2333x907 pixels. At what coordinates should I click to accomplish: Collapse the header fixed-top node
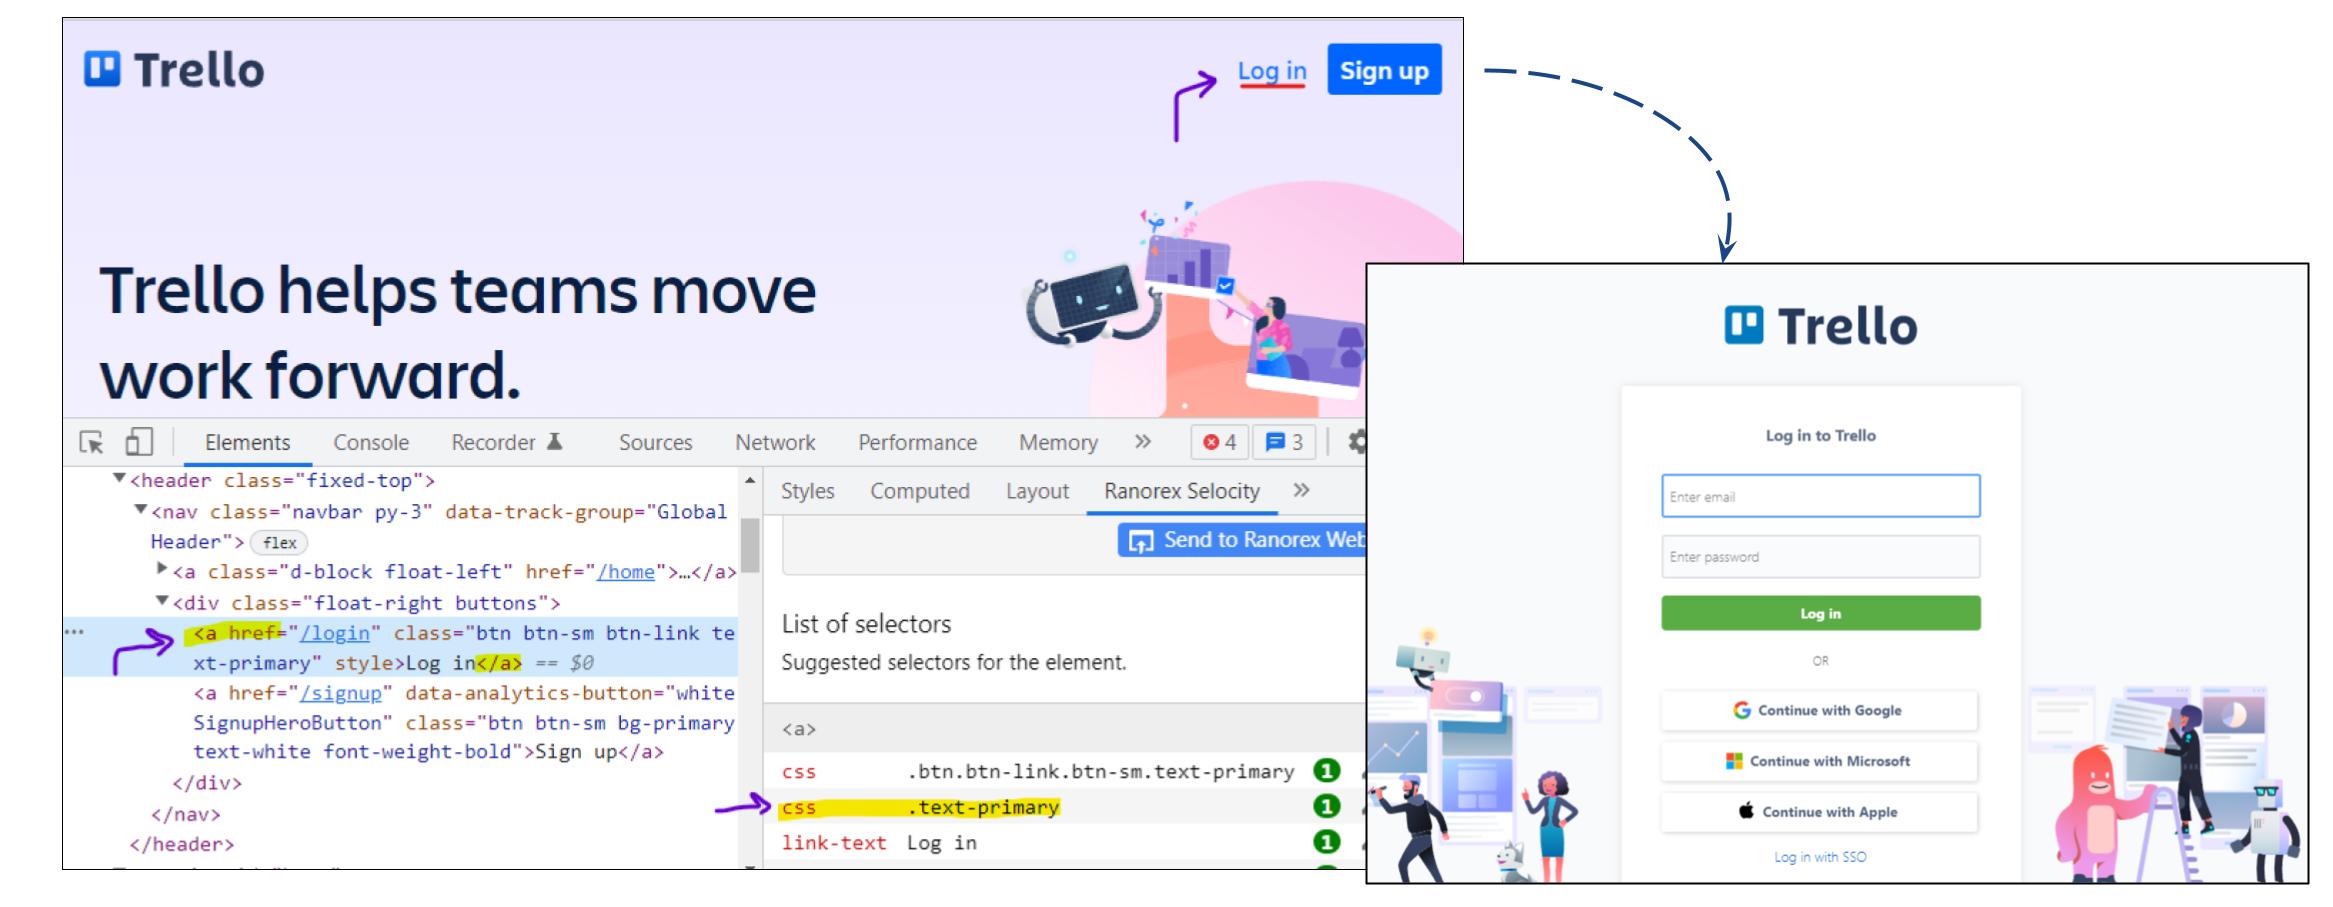tap(120, 479)
